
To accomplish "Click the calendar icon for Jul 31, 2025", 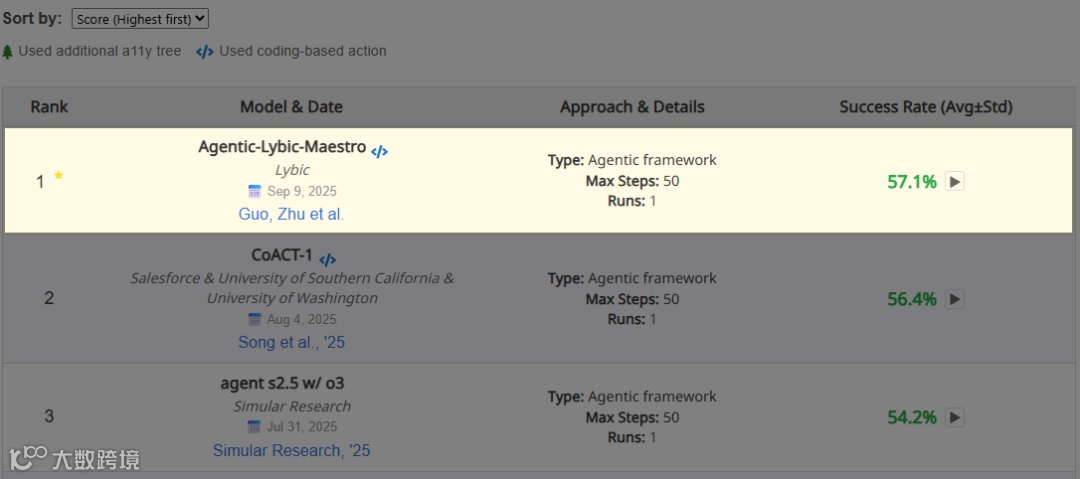I will (x=254, y=427).
